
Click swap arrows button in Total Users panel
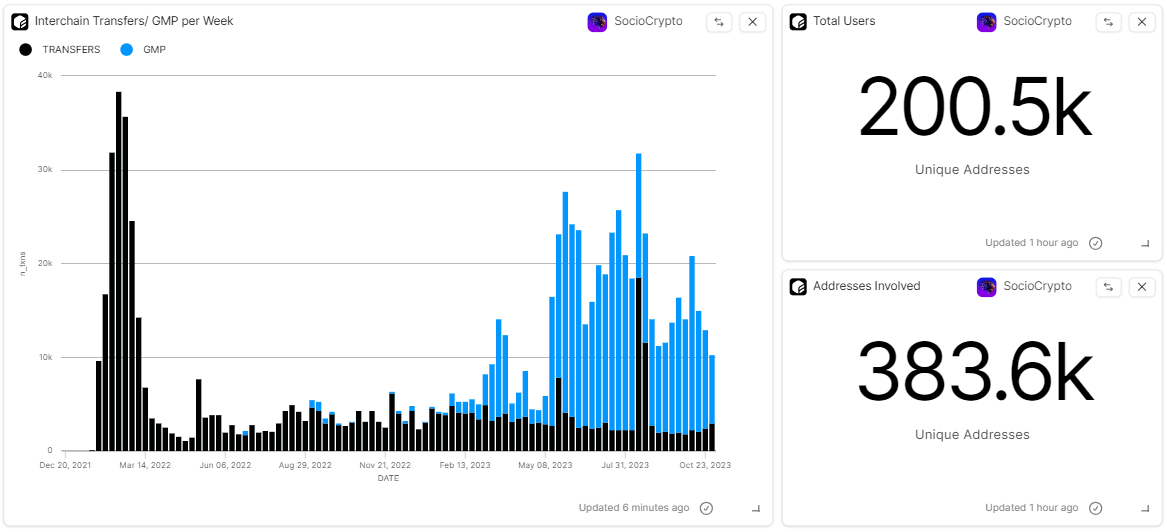pos(1108,22)
